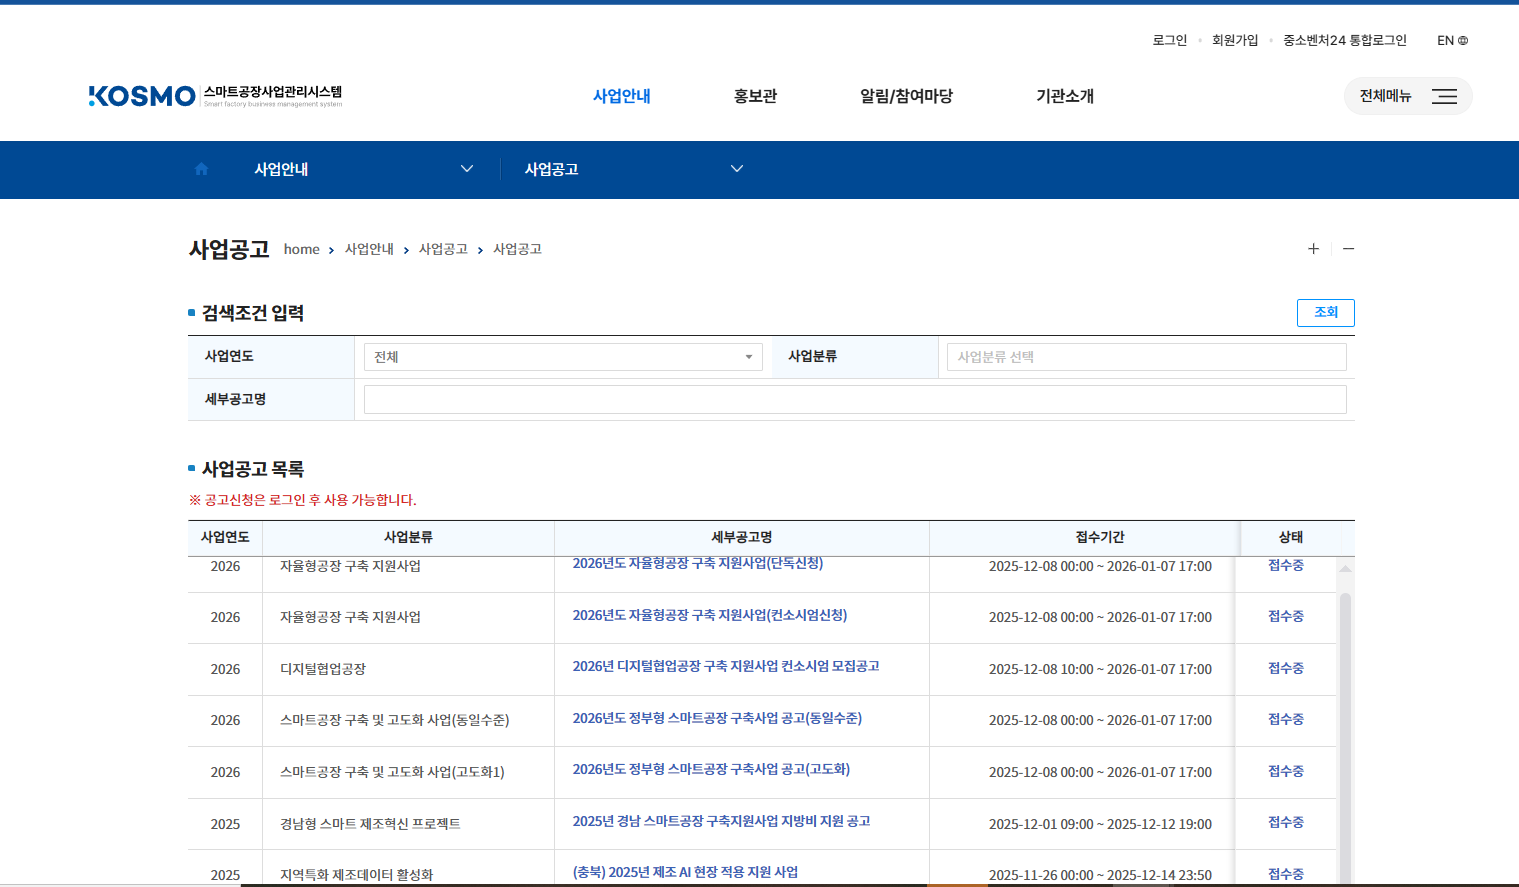Open the 사업연도 year dropdown
1519x887 pixels.
[x=562, y=357]
